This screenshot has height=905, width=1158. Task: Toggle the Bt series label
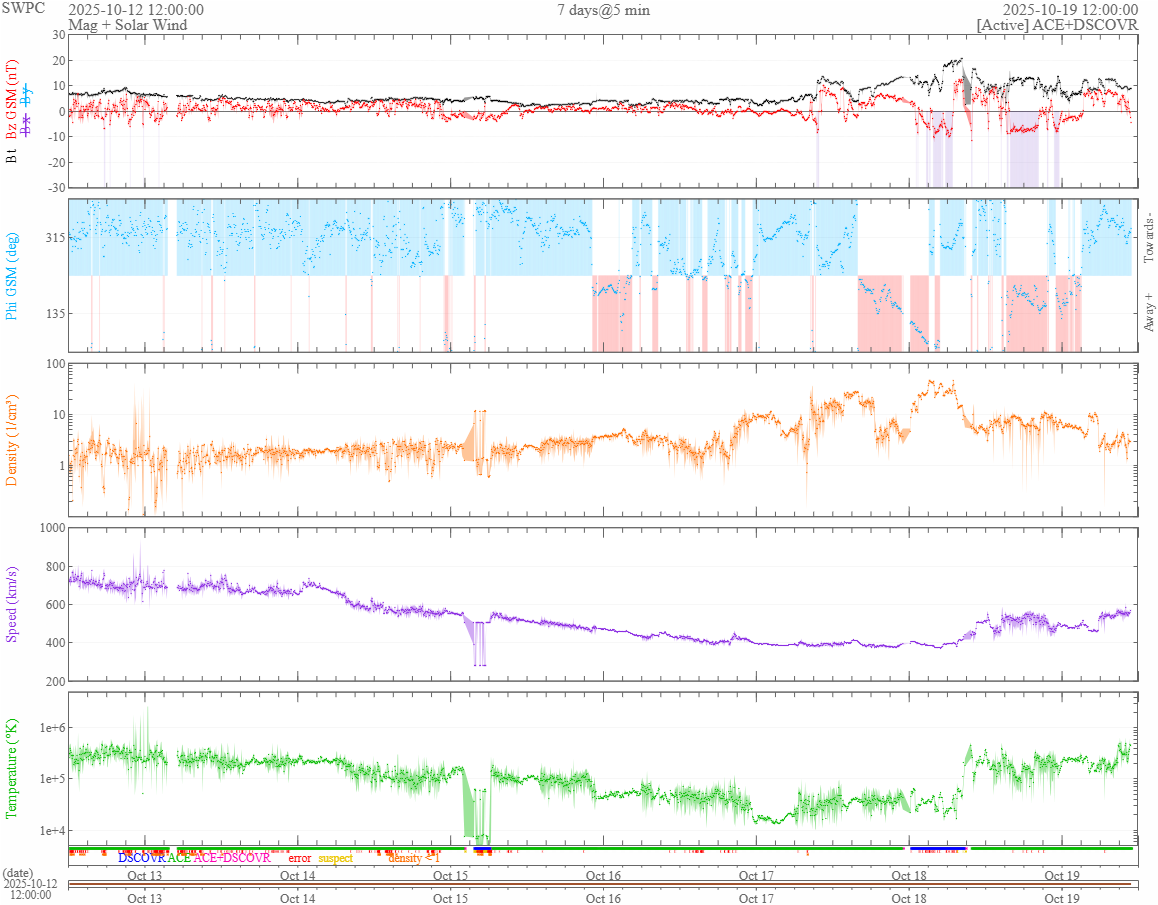point(11,157)
